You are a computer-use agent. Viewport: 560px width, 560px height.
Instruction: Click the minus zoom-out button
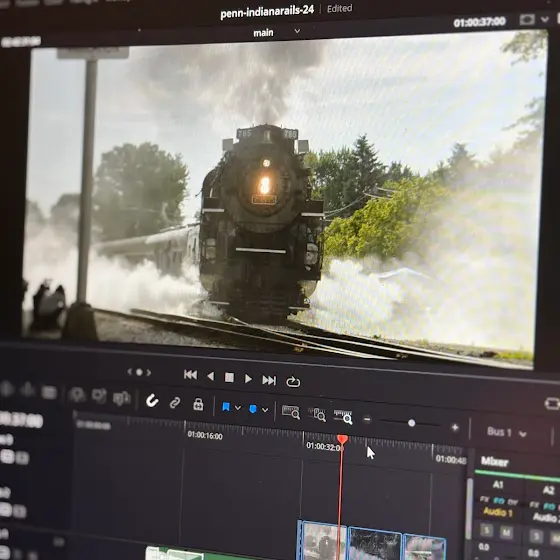(367, 419)
